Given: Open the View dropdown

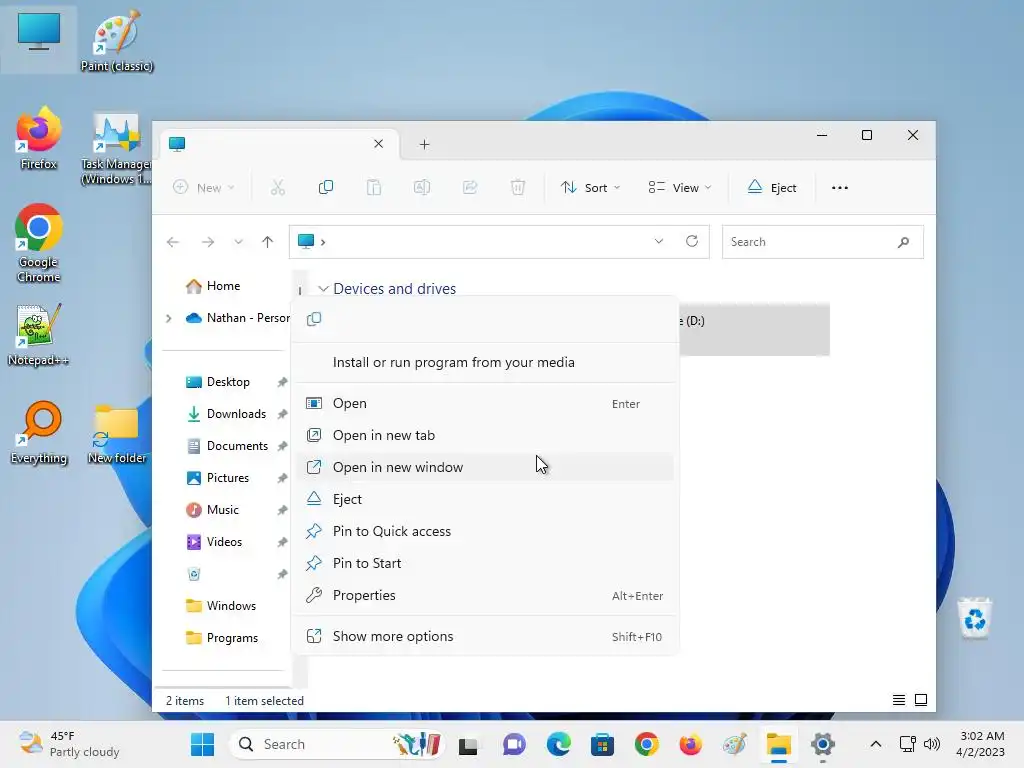Looking at the screenshot, I should [680, 188].
